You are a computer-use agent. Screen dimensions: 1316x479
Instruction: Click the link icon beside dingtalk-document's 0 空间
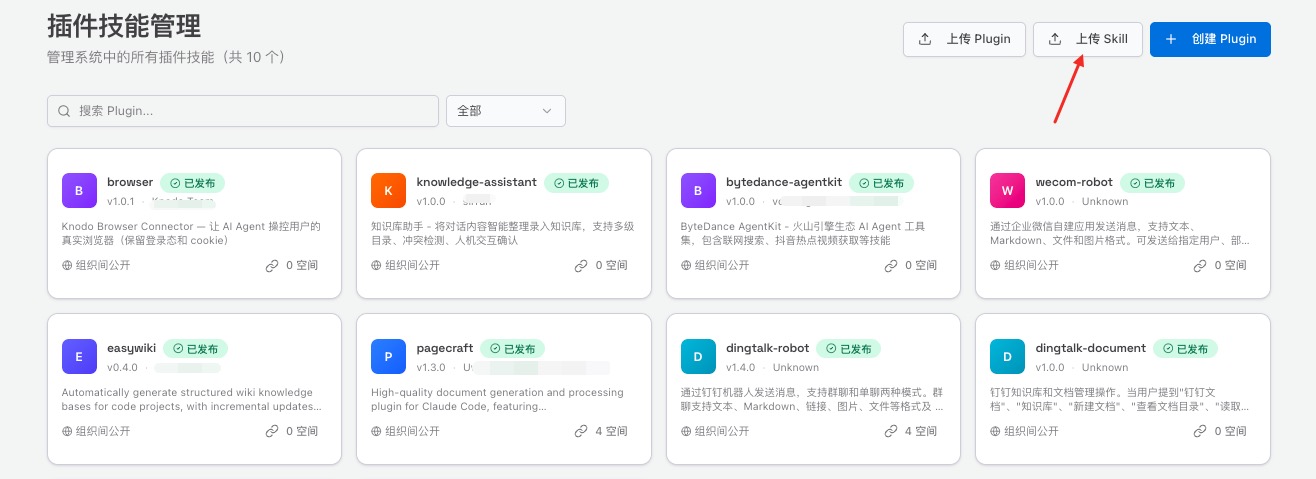[1200, 431]
